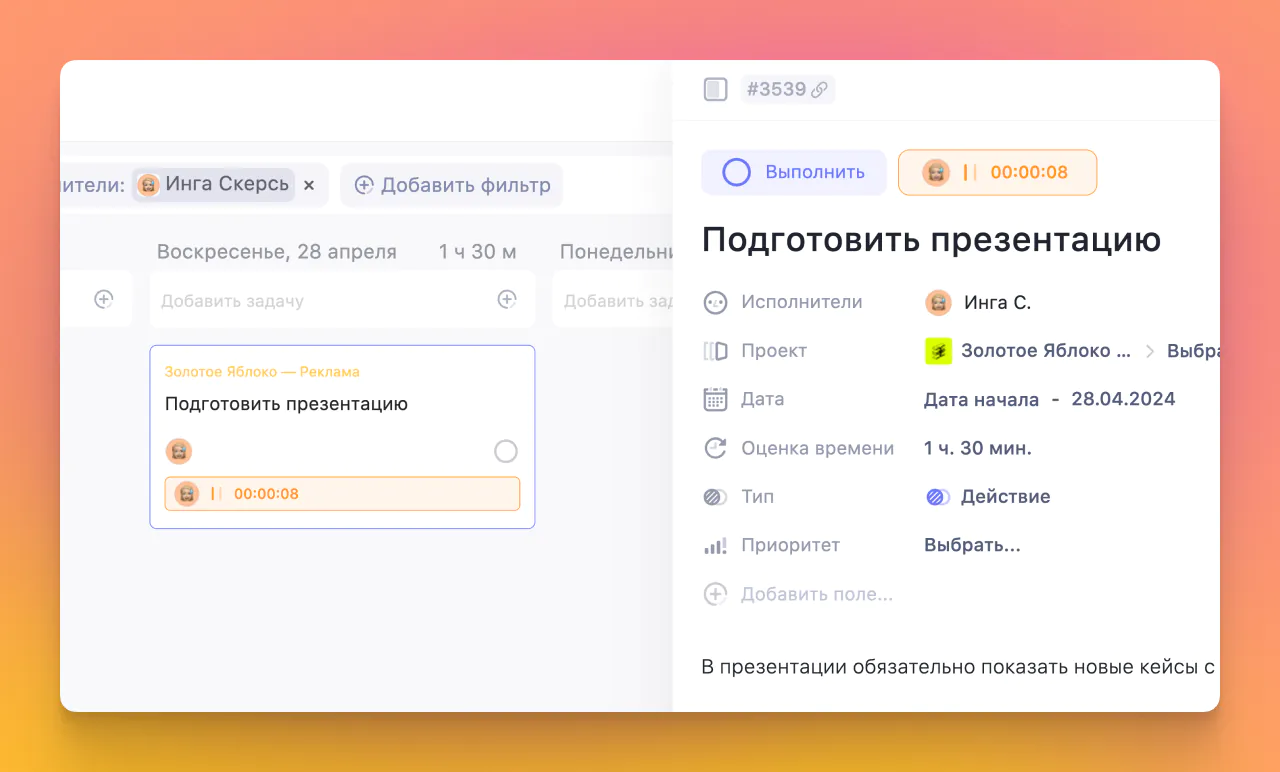Click the circle inside Выполнить button
1280x772 pixels.
(736, 172)
